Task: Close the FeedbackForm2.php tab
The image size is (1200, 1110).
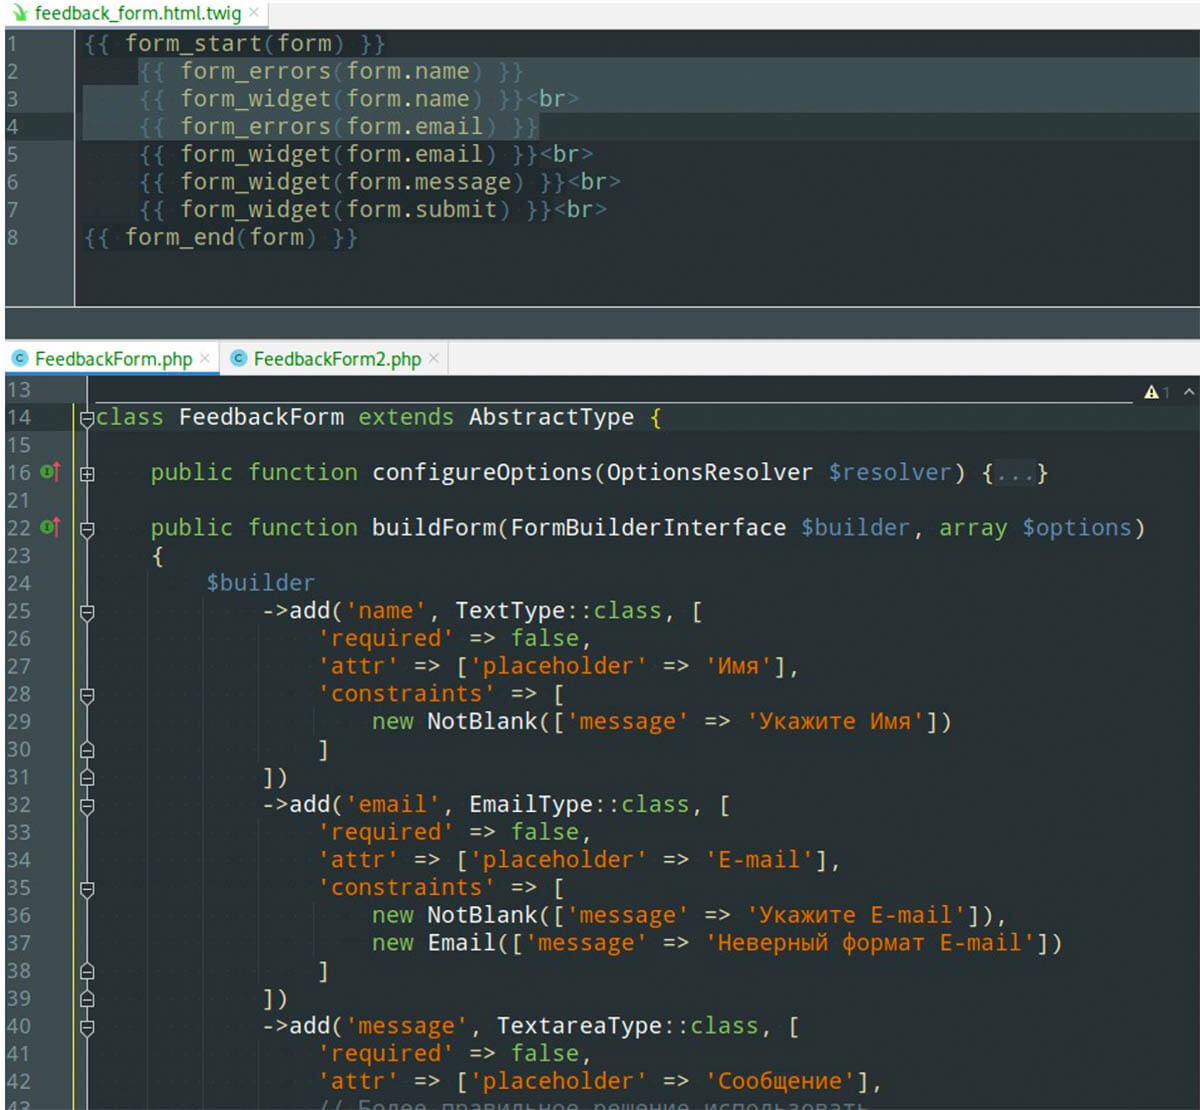Action: (x=434, y=358)
